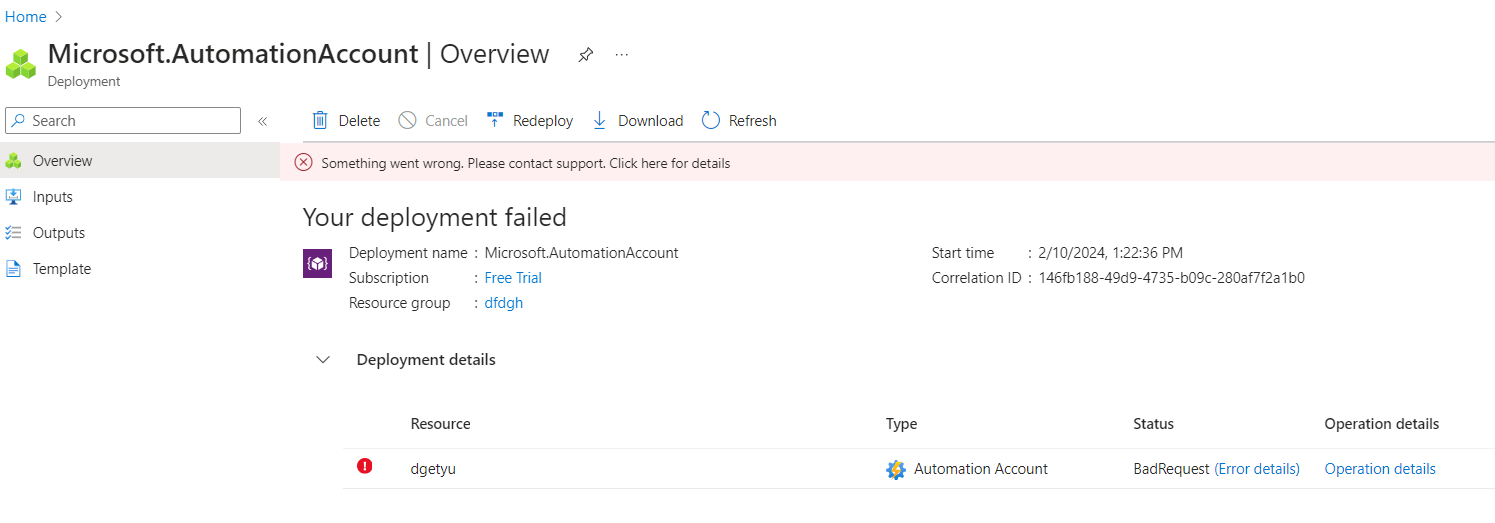Click the Type column header
The image size is (1495, 523).
click(x=901, y=424)
